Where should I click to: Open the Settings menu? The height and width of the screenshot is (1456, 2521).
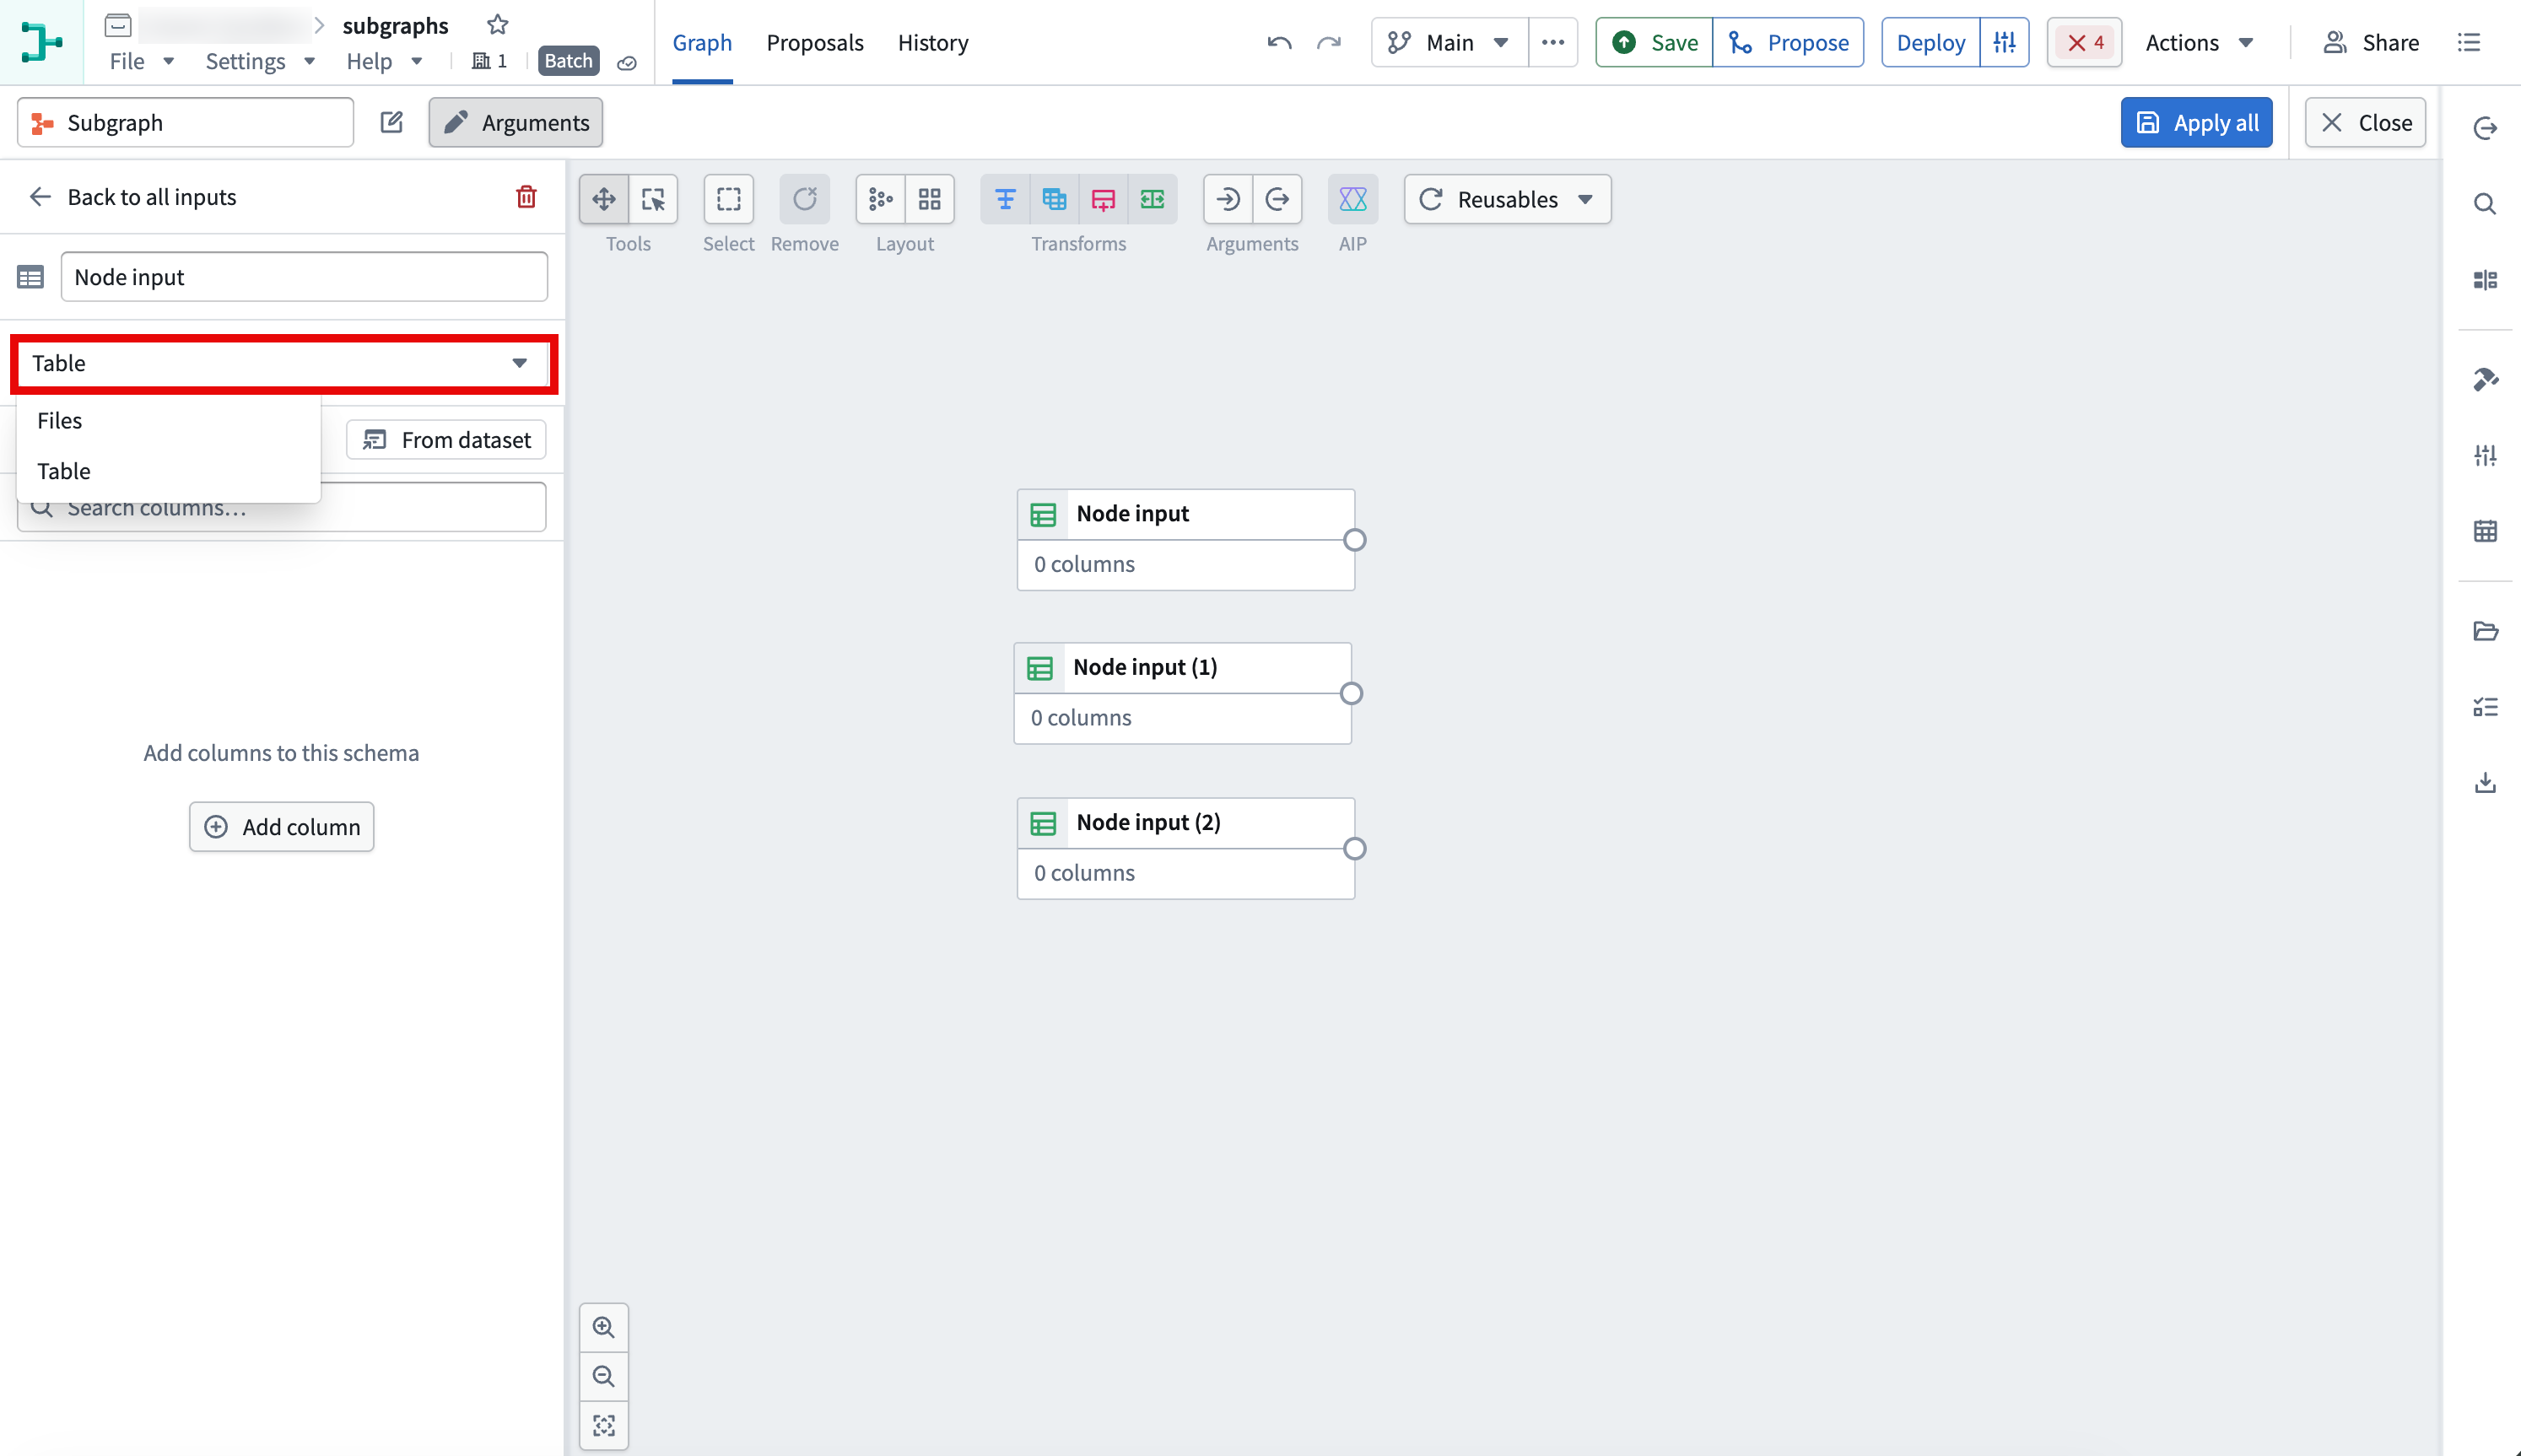point(260,61)
